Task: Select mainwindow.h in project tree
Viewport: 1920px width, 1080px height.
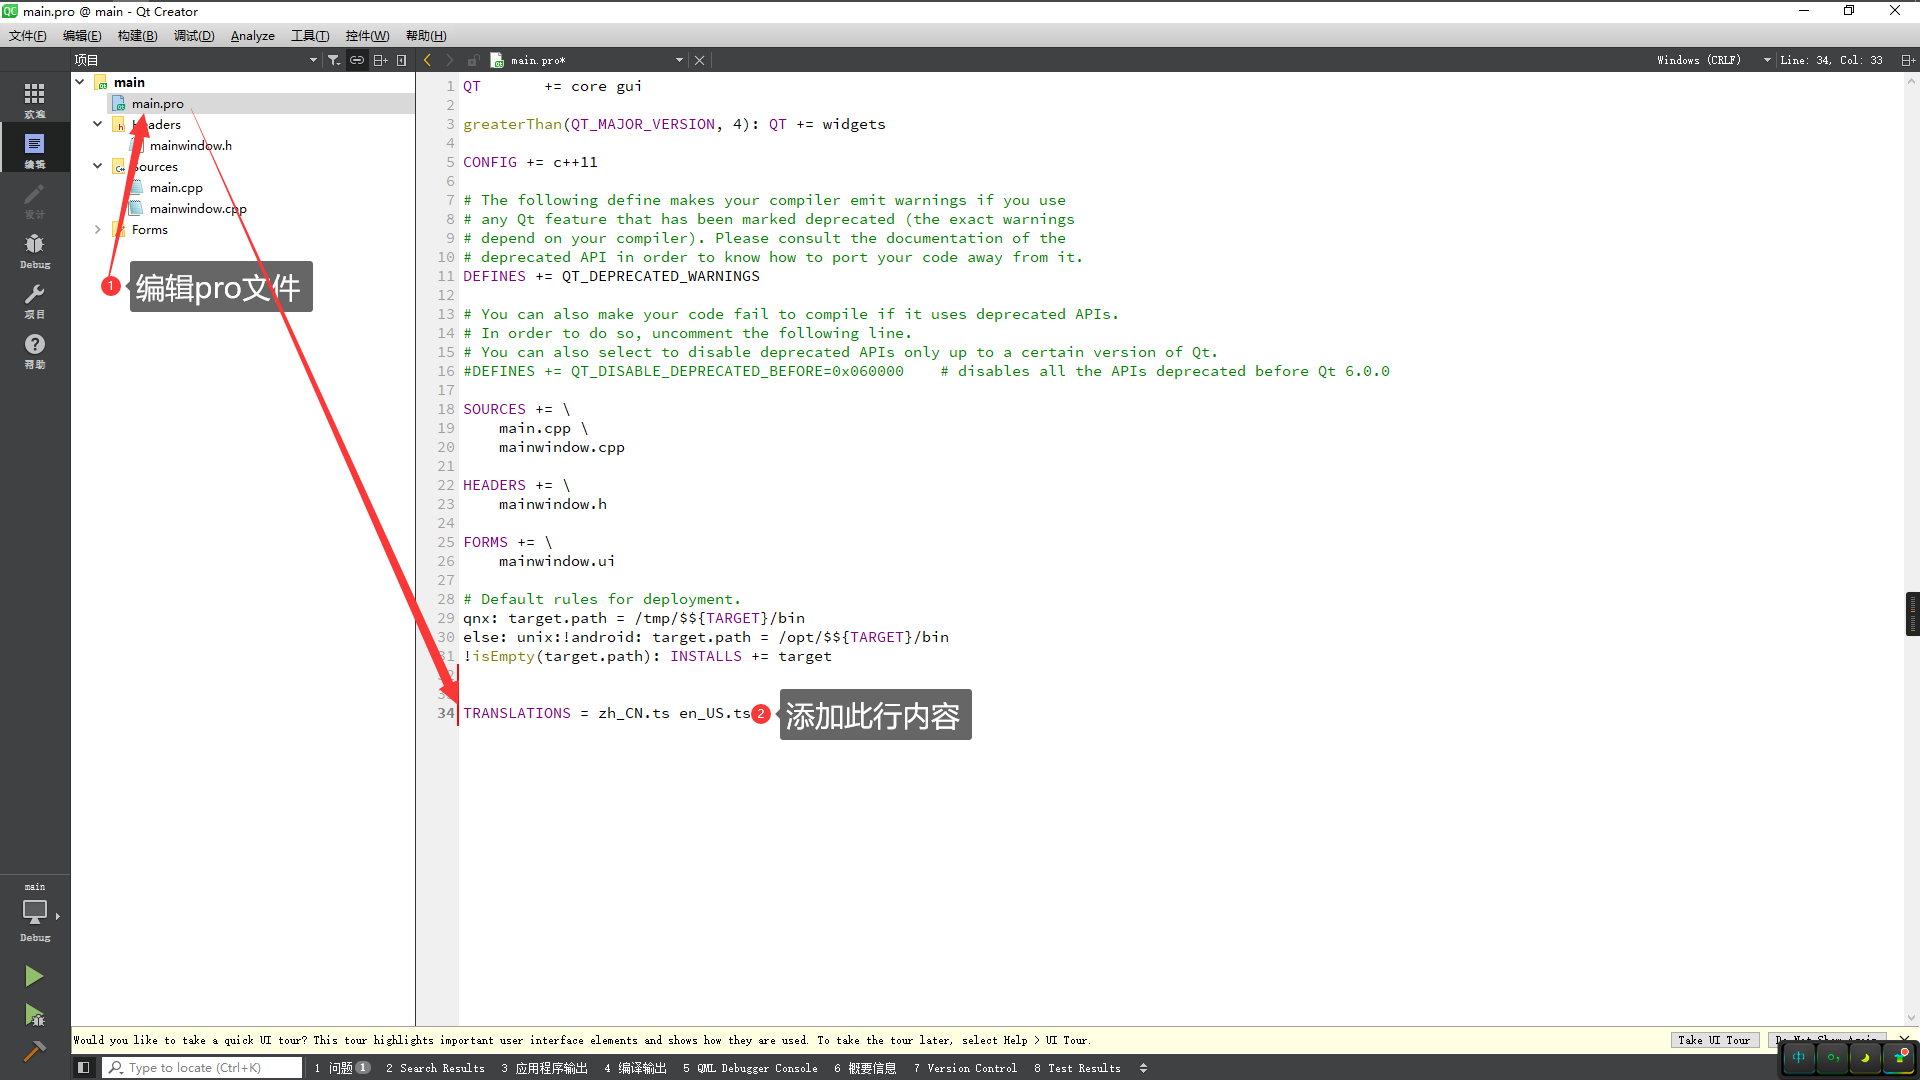Action: (x=190, y=145)
